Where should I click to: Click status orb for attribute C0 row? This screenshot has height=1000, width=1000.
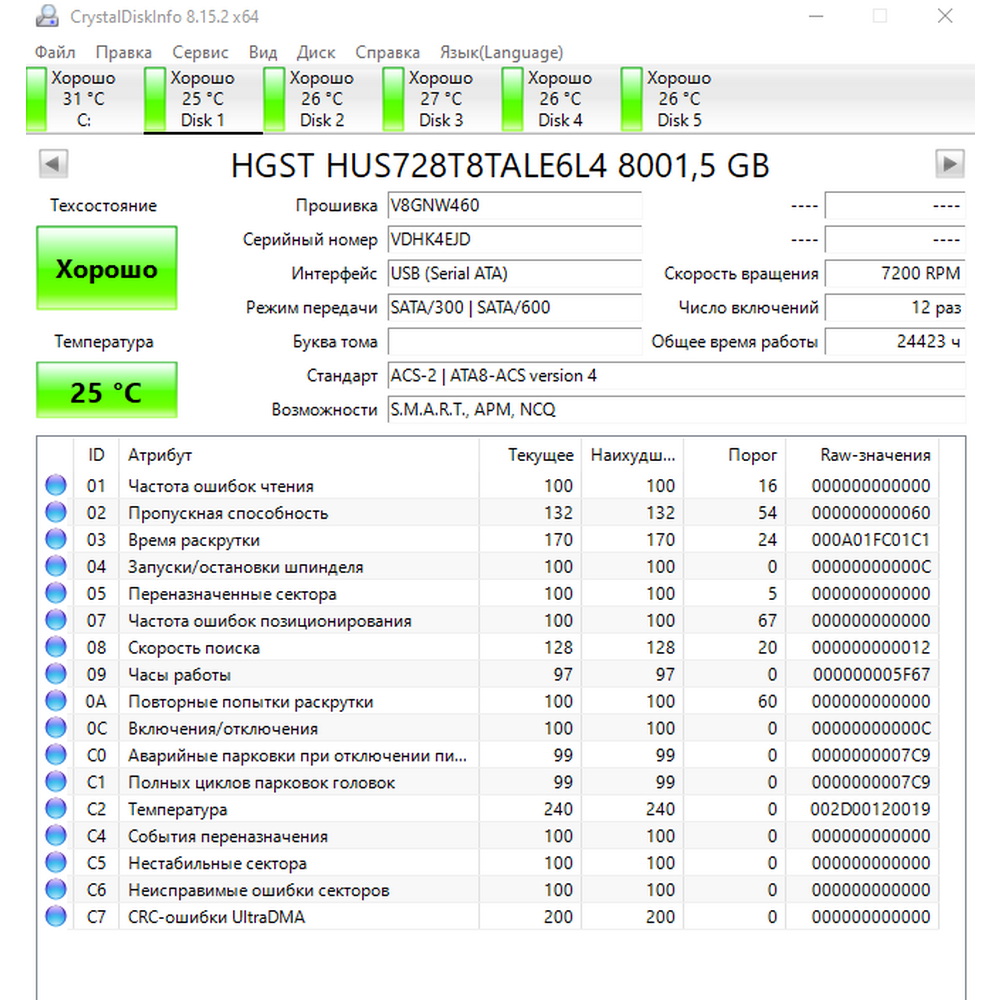[x=56, y=754]
